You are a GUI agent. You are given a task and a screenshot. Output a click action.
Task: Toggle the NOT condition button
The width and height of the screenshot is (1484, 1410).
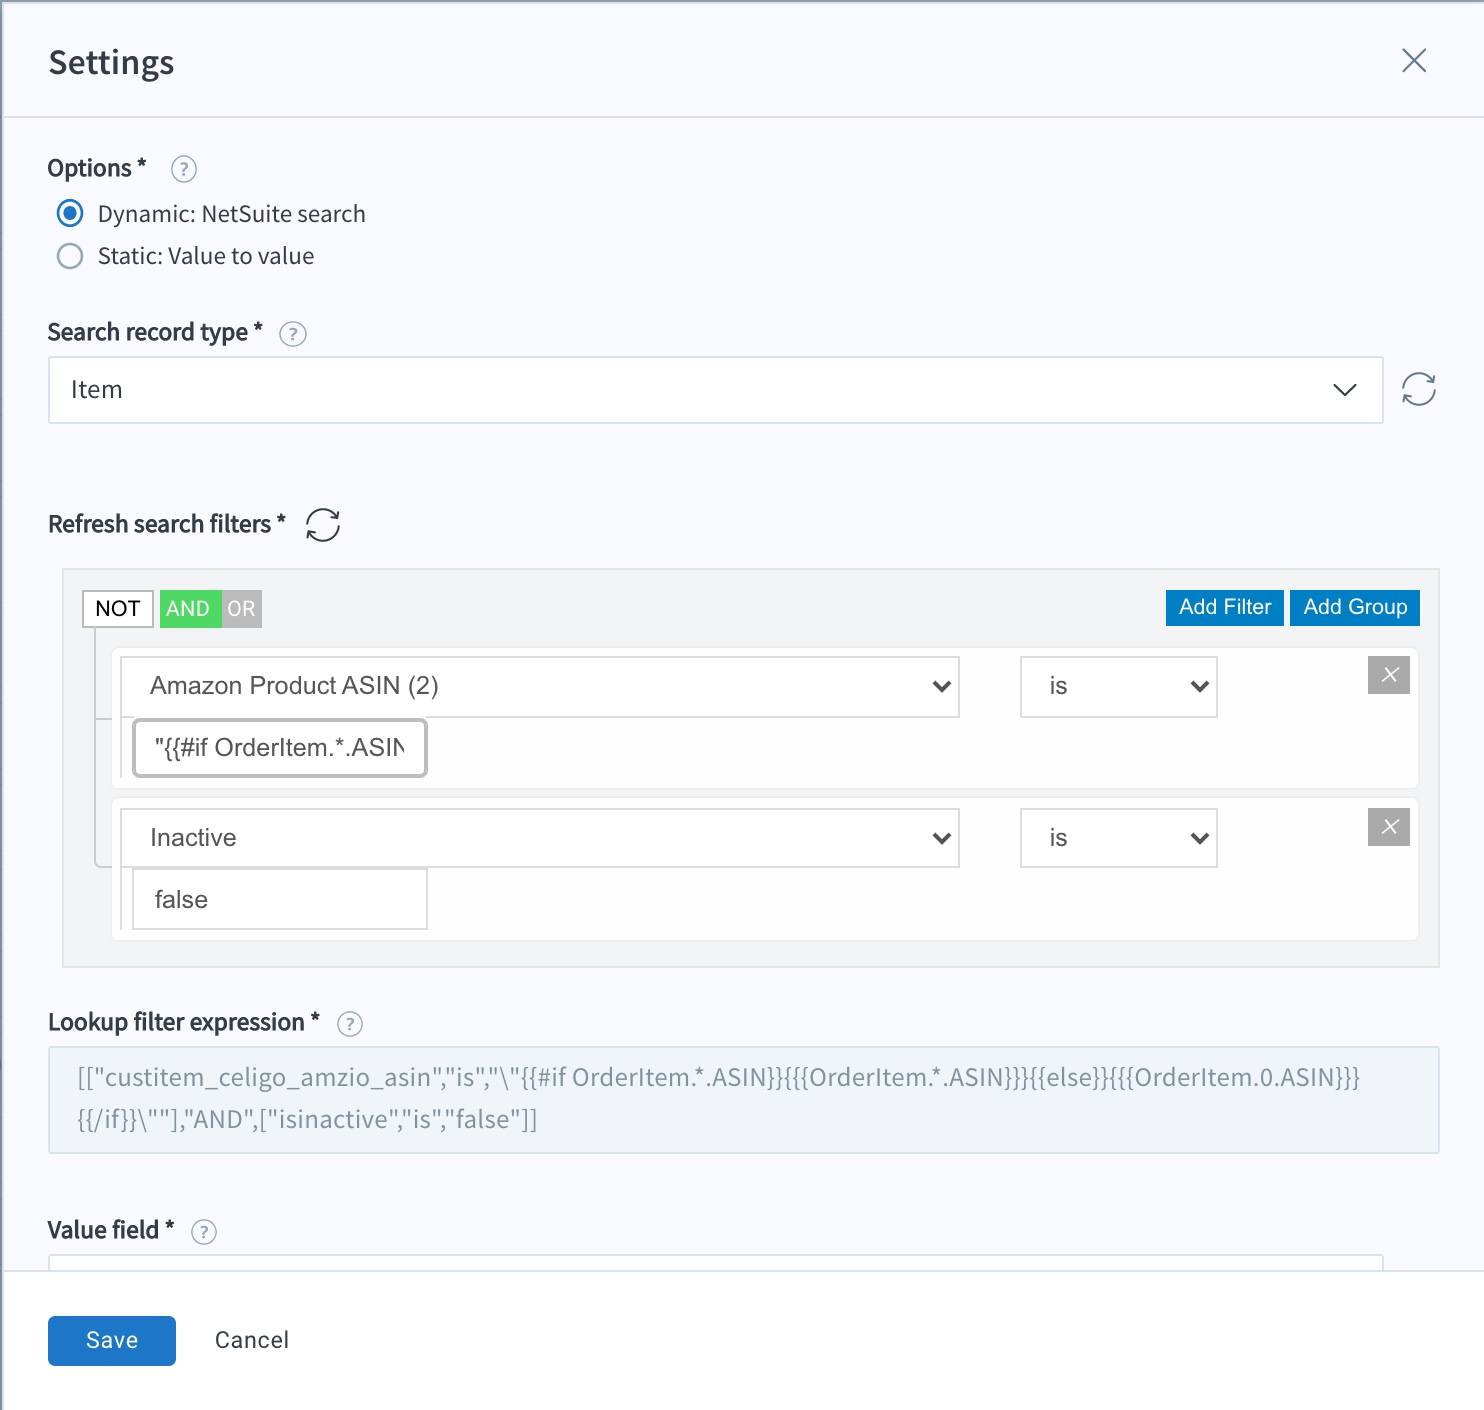[x=117, y=608]
